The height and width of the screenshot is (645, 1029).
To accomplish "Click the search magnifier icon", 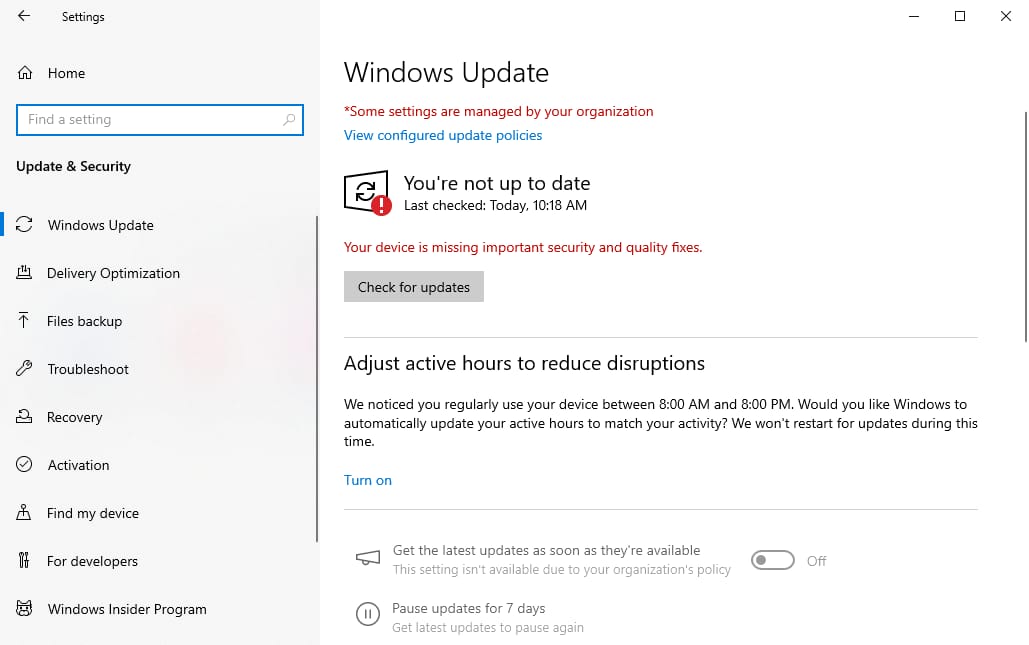I will [x=289, y=120].
